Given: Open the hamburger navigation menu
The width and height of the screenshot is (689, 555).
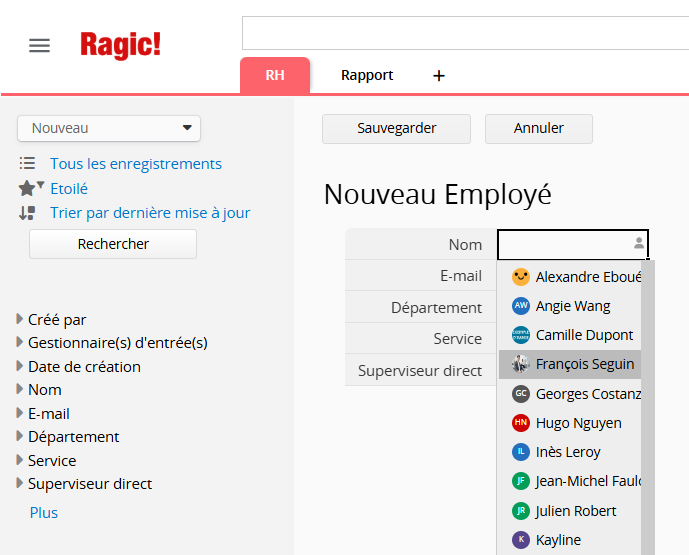Looking at the screenshot, I should (39, 46).
